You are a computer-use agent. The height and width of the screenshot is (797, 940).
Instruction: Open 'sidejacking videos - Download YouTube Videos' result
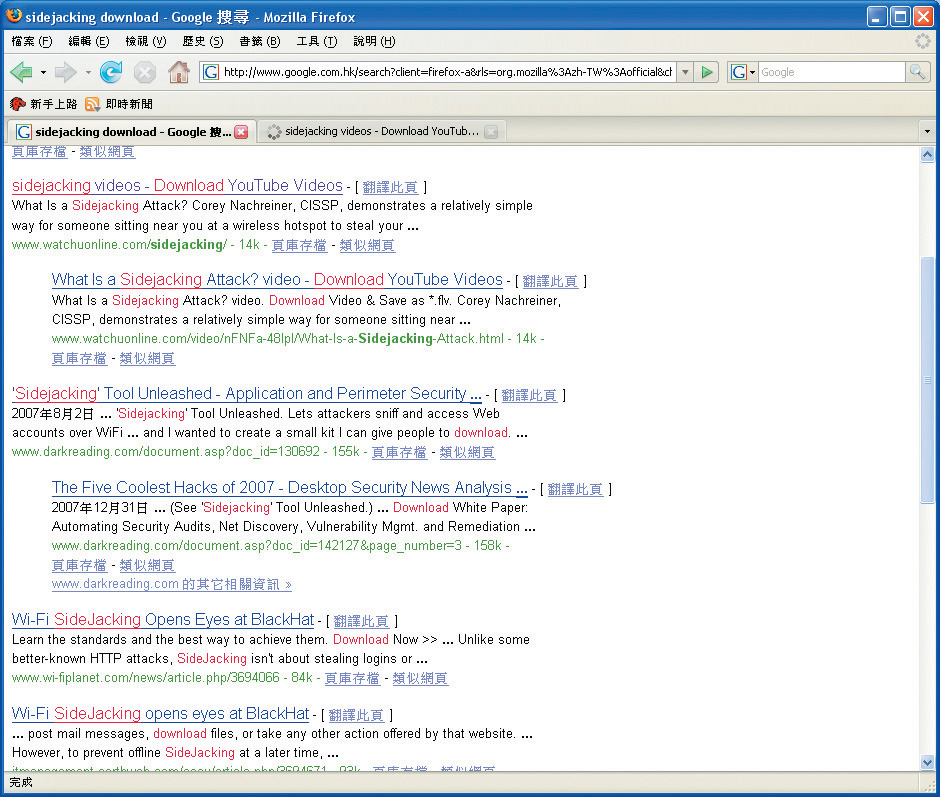pos(177,186)
